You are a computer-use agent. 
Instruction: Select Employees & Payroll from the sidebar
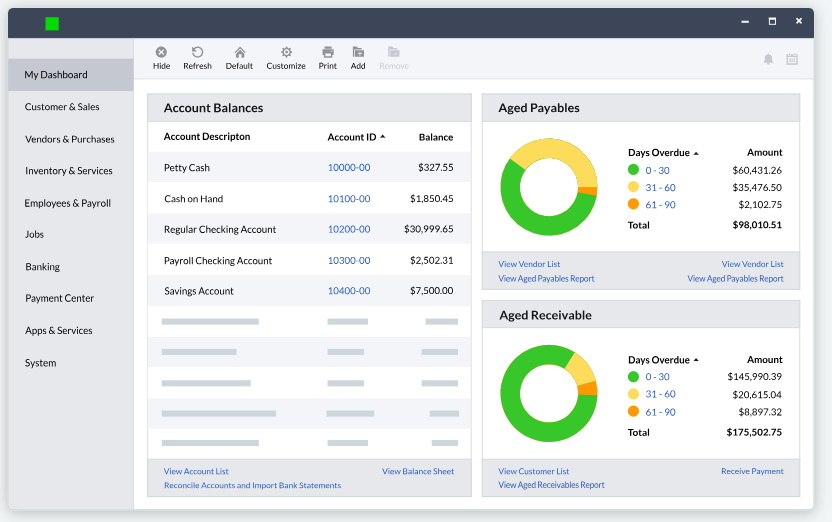pos(67,203)
